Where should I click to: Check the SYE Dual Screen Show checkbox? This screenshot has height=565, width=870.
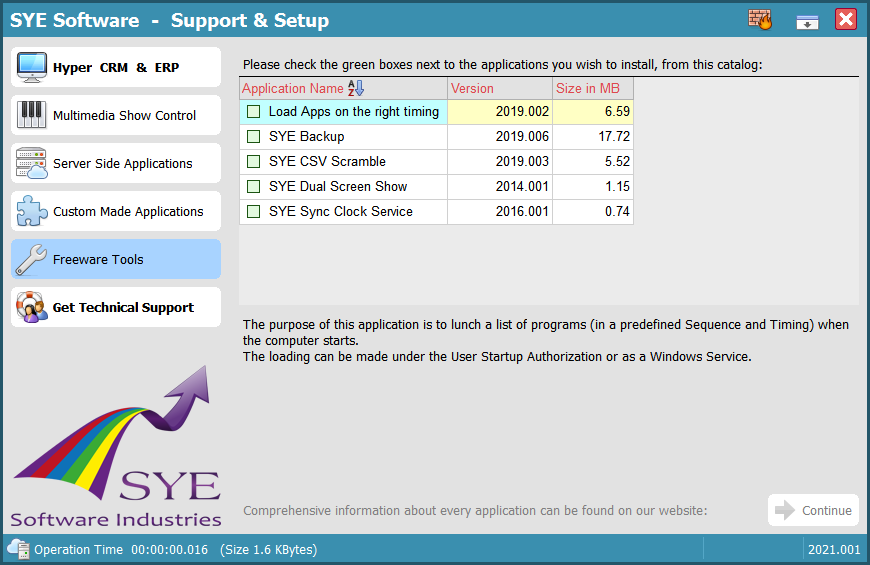[x=254, y=186]
